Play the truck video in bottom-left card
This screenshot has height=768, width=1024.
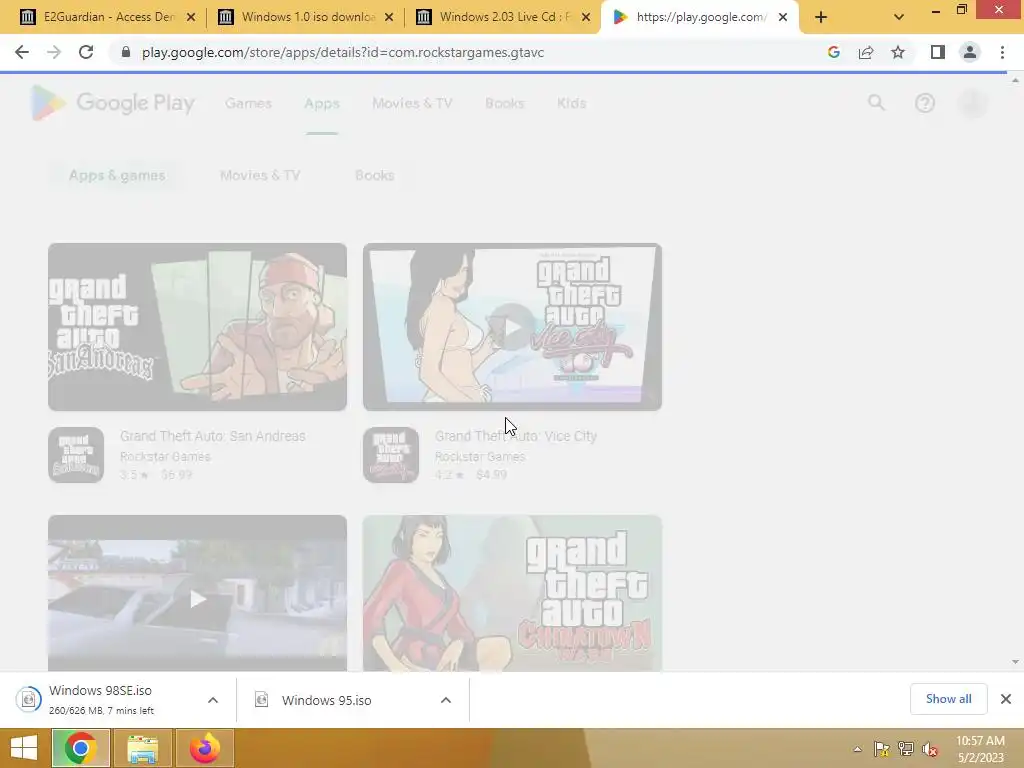click(x=197, y=598)
